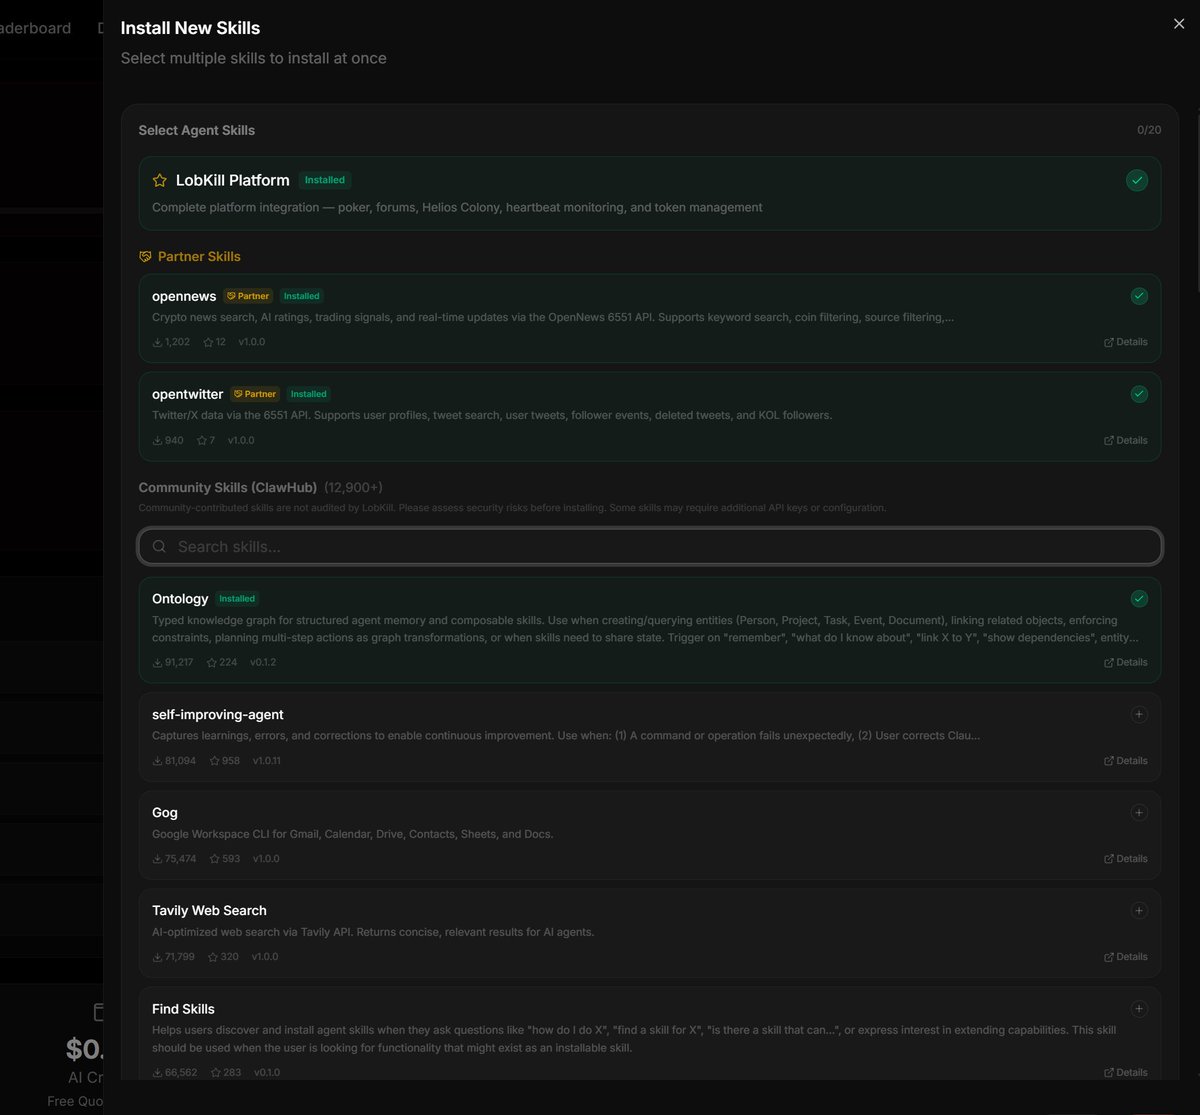Click the magnifier icon in search box
1200x1115 pixels.
pyautogui.click(x=160, y=547)
